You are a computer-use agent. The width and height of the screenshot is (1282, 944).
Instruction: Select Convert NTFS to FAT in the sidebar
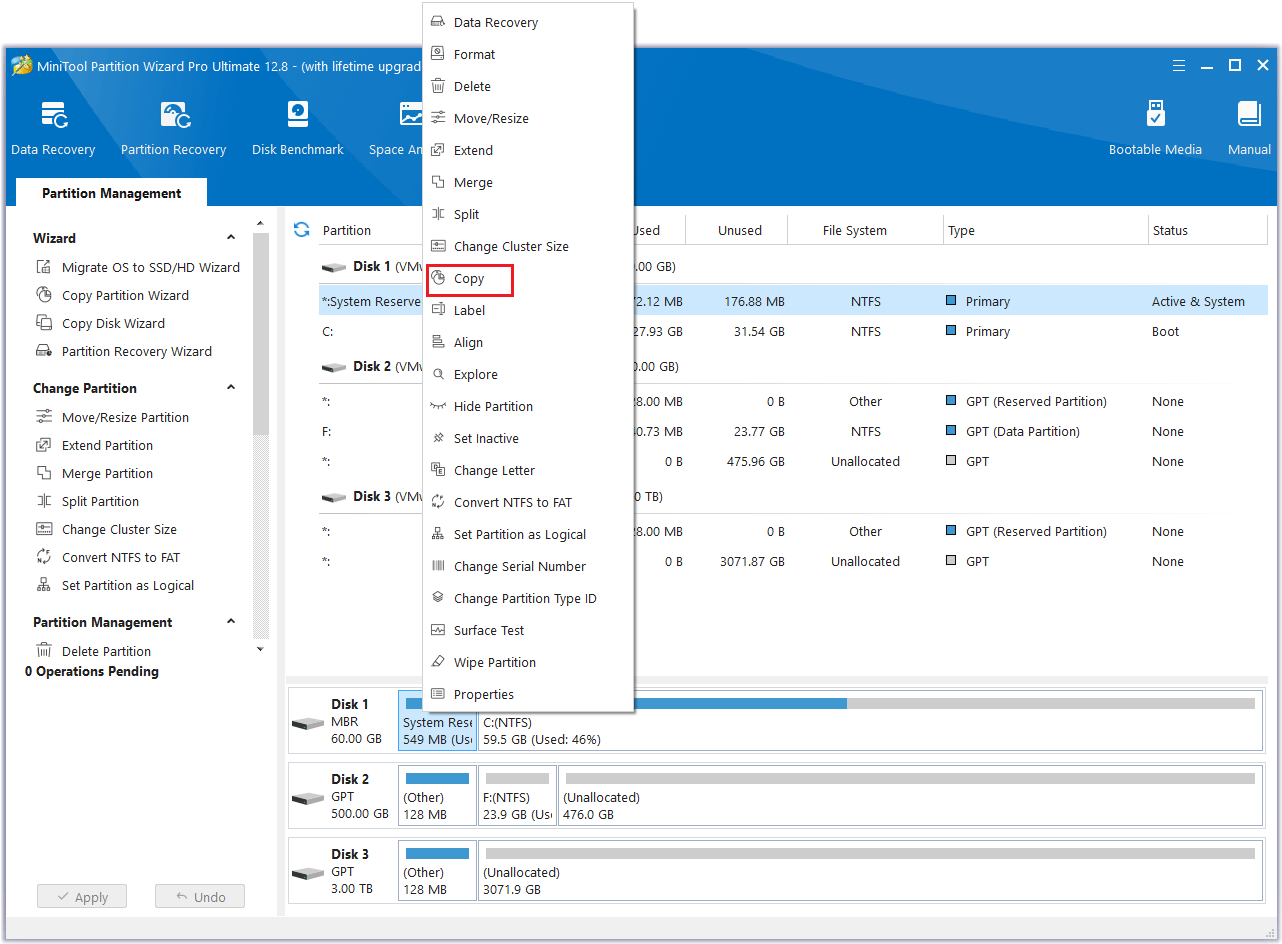pyautogui.click(x=108, y=557)
